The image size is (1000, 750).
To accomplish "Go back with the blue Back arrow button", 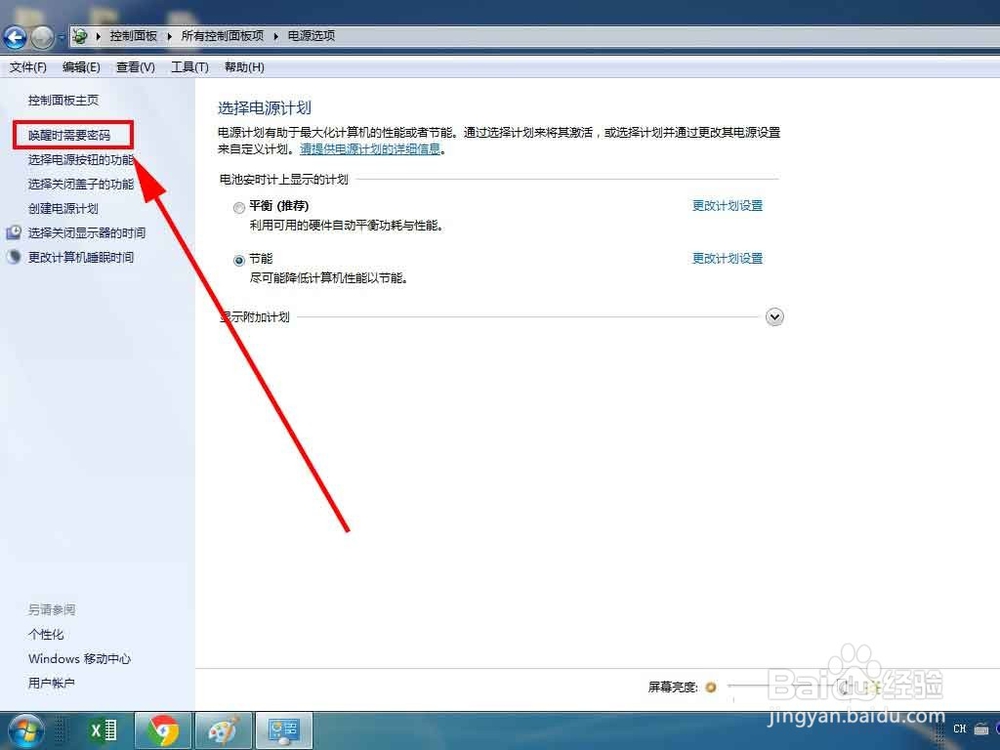I will [x=15, y=38].
